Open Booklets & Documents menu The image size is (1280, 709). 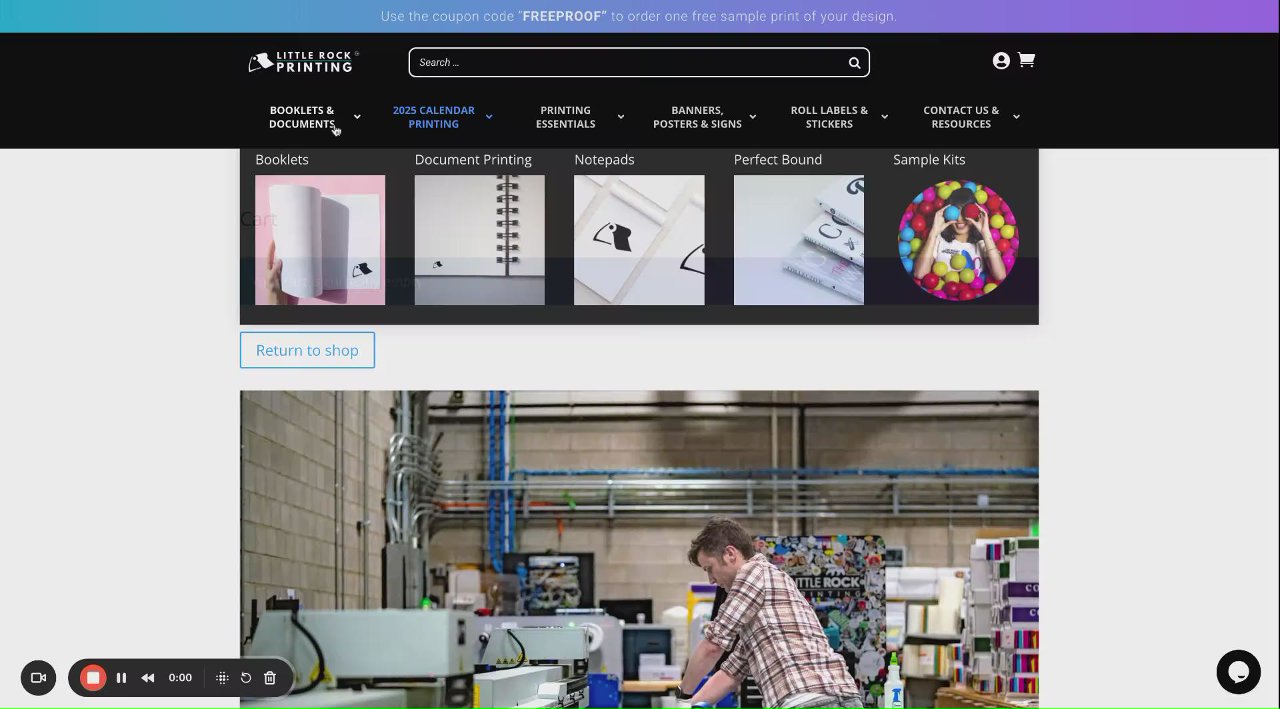tap(302, 117)
